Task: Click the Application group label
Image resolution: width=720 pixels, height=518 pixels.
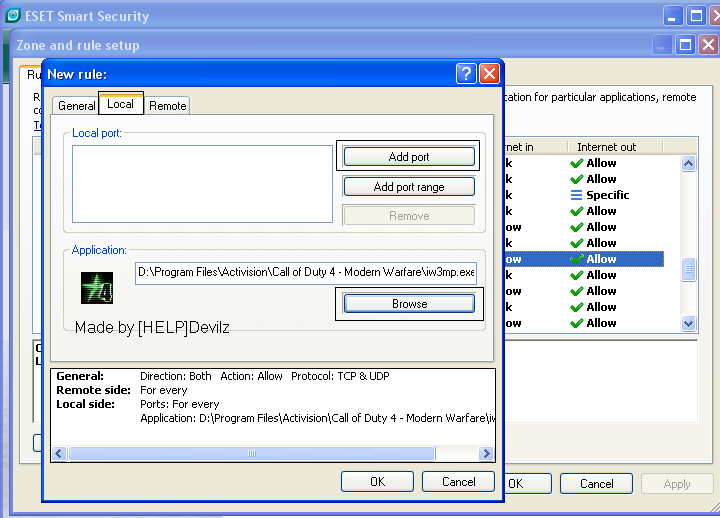Action: point(99,250)
